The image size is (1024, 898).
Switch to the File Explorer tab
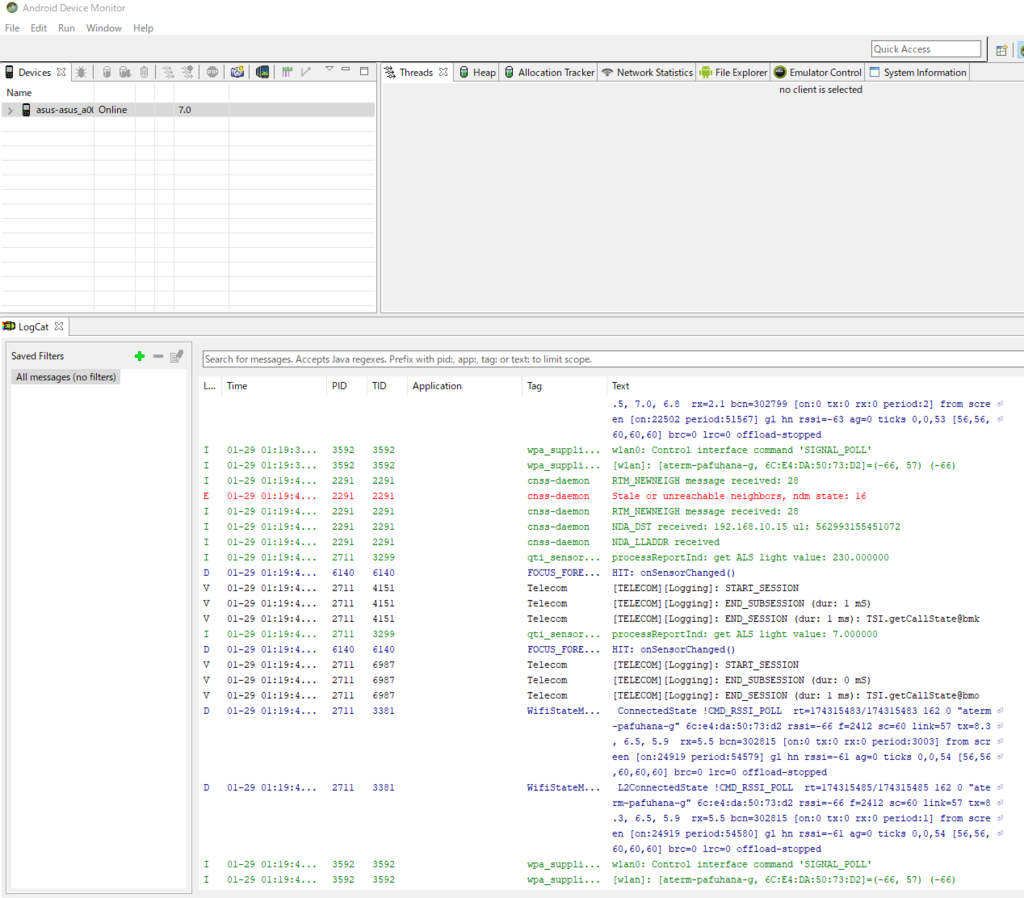[733, 72]
